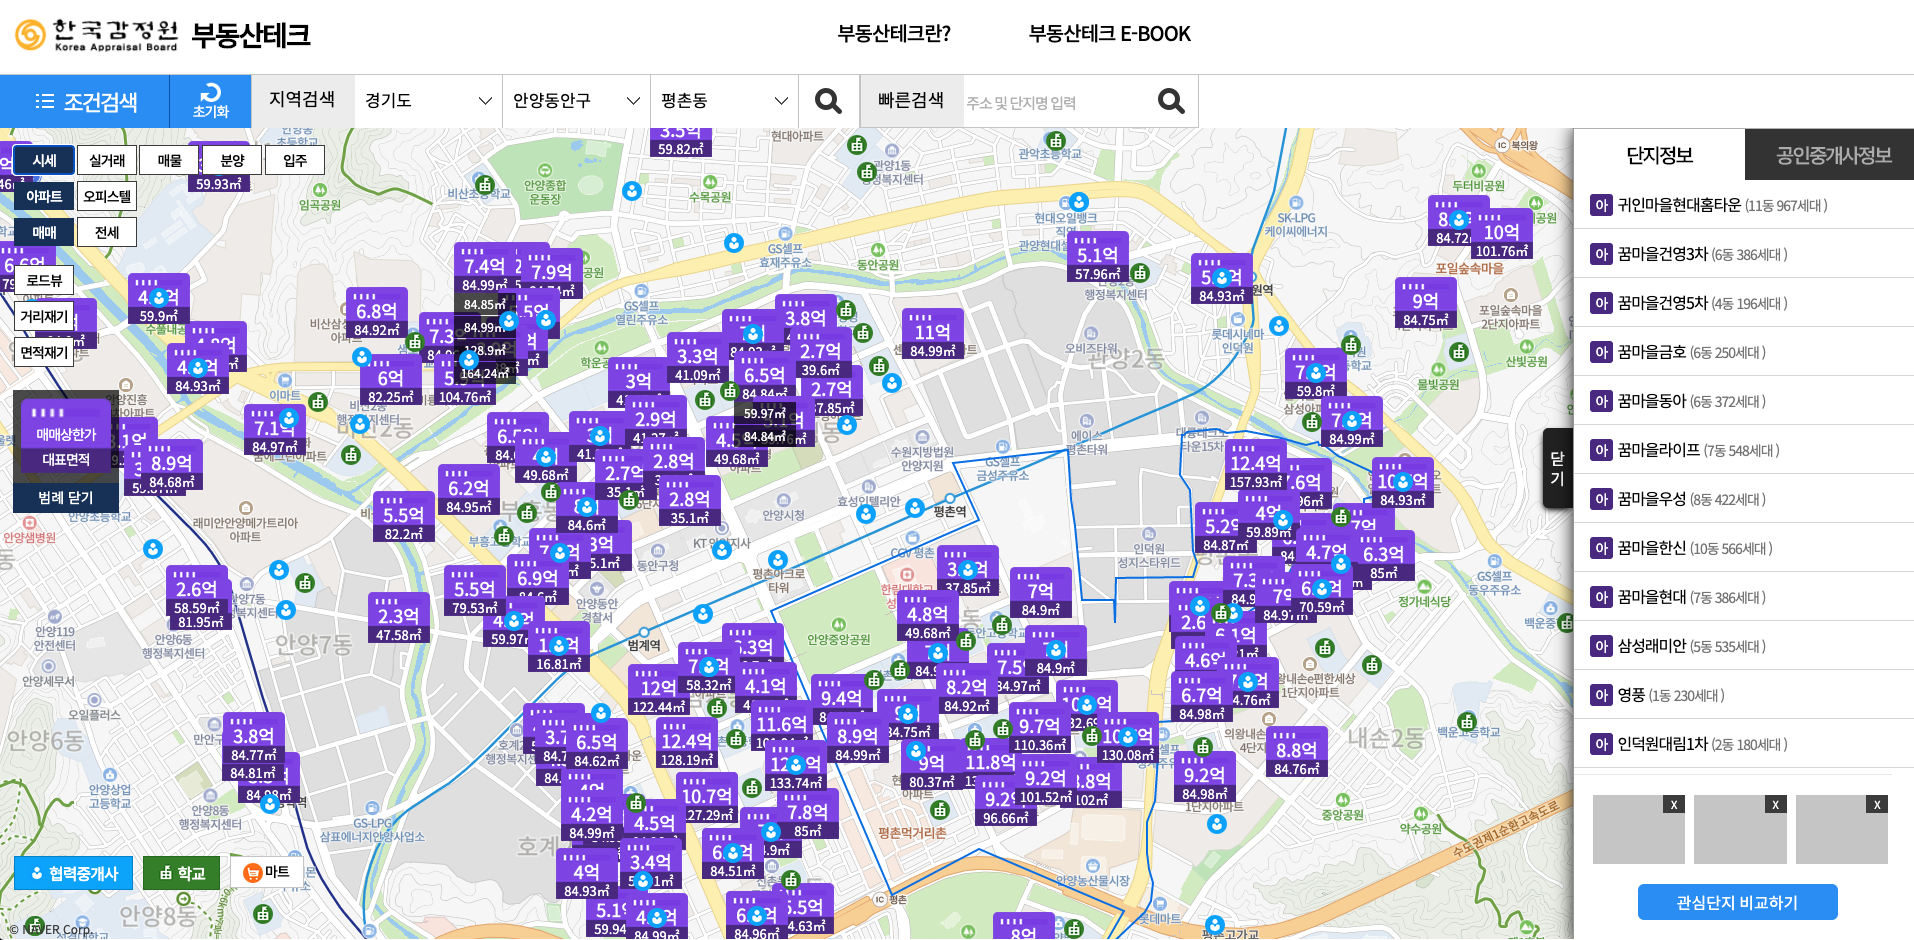Open the 평촌동 neighborhood dropdown

[x=724, y=101]
